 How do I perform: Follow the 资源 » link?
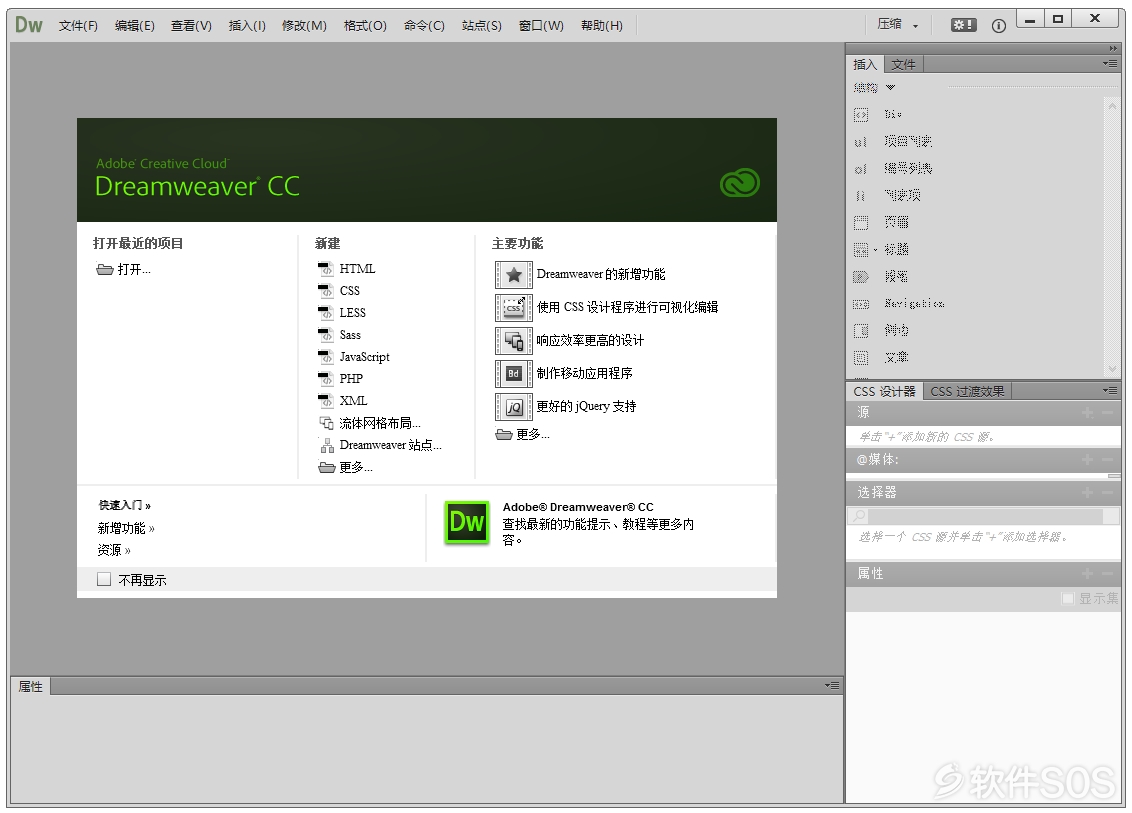tap(114, 550)
